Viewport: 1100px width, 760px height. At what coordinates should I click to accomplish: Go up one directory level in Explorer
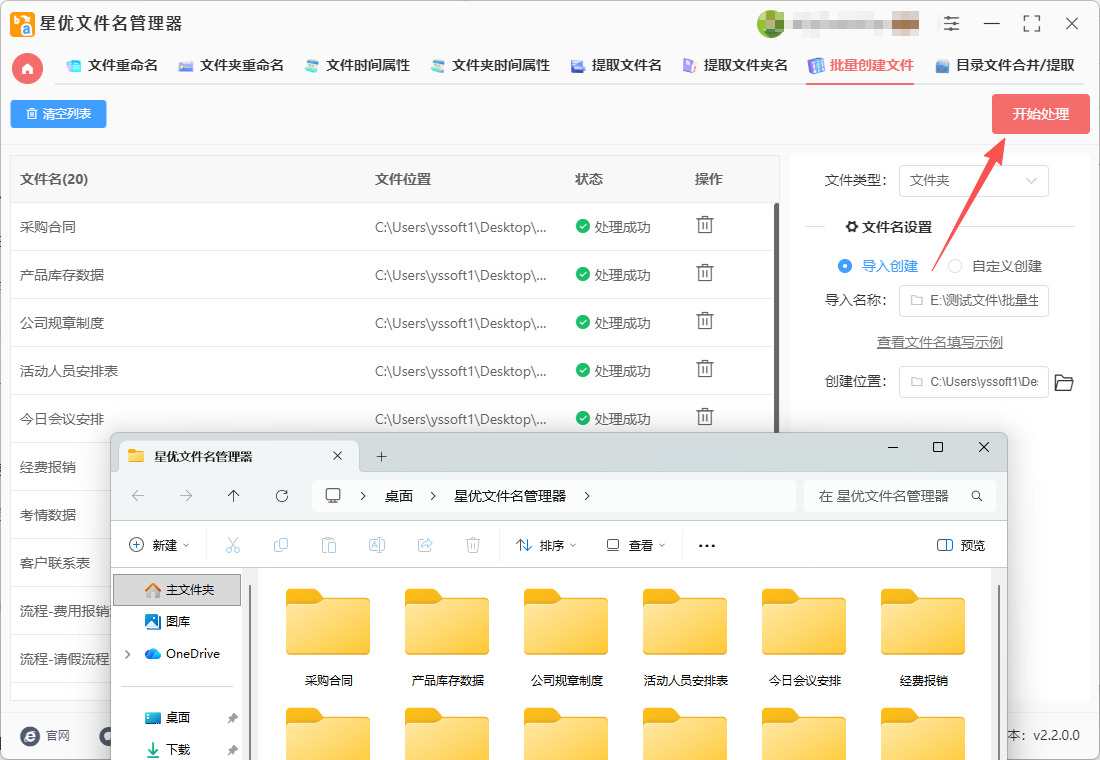click(234, 496)
